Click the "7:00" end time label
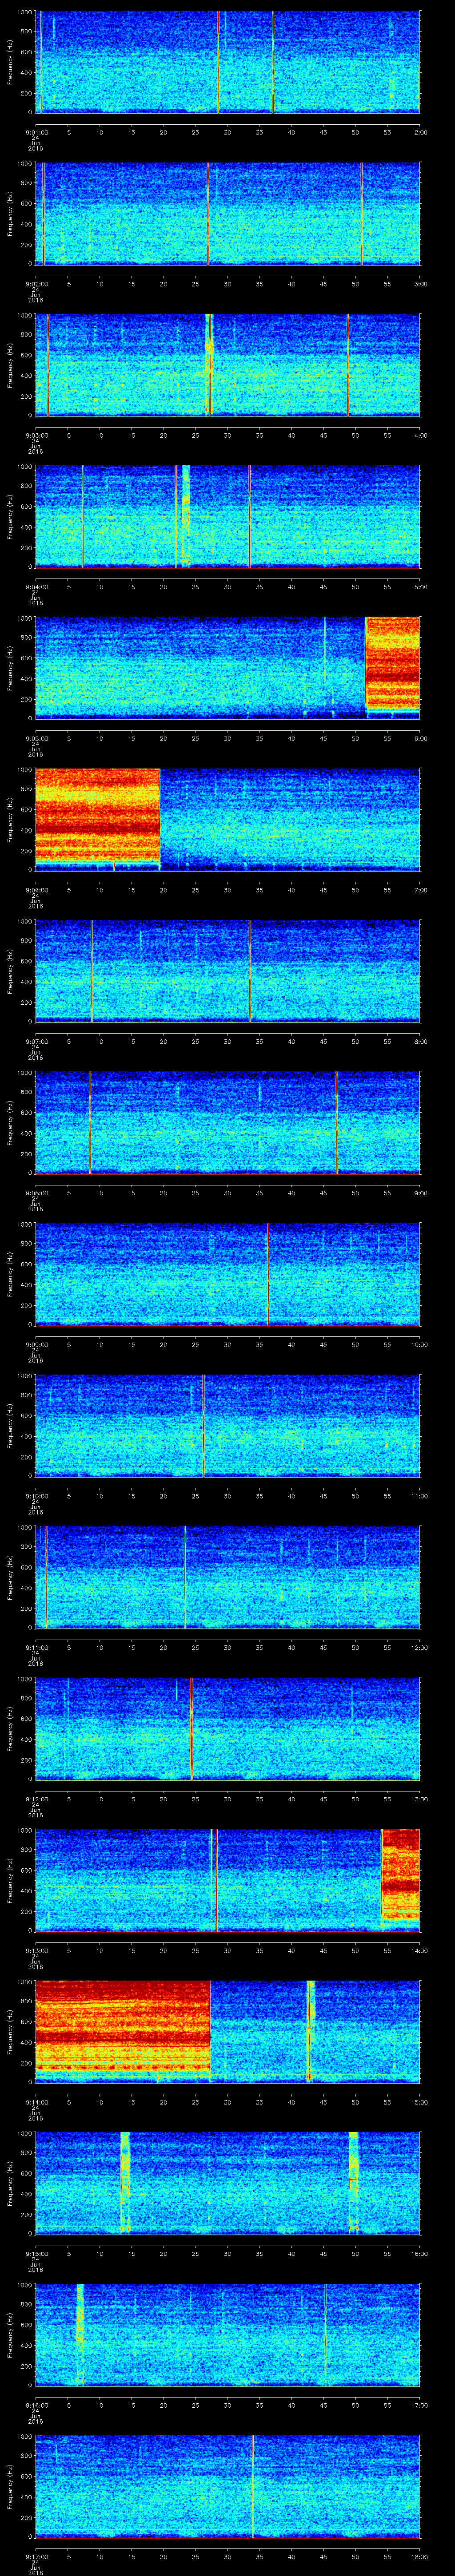455x2576 pixels. [x=420, y=890]
